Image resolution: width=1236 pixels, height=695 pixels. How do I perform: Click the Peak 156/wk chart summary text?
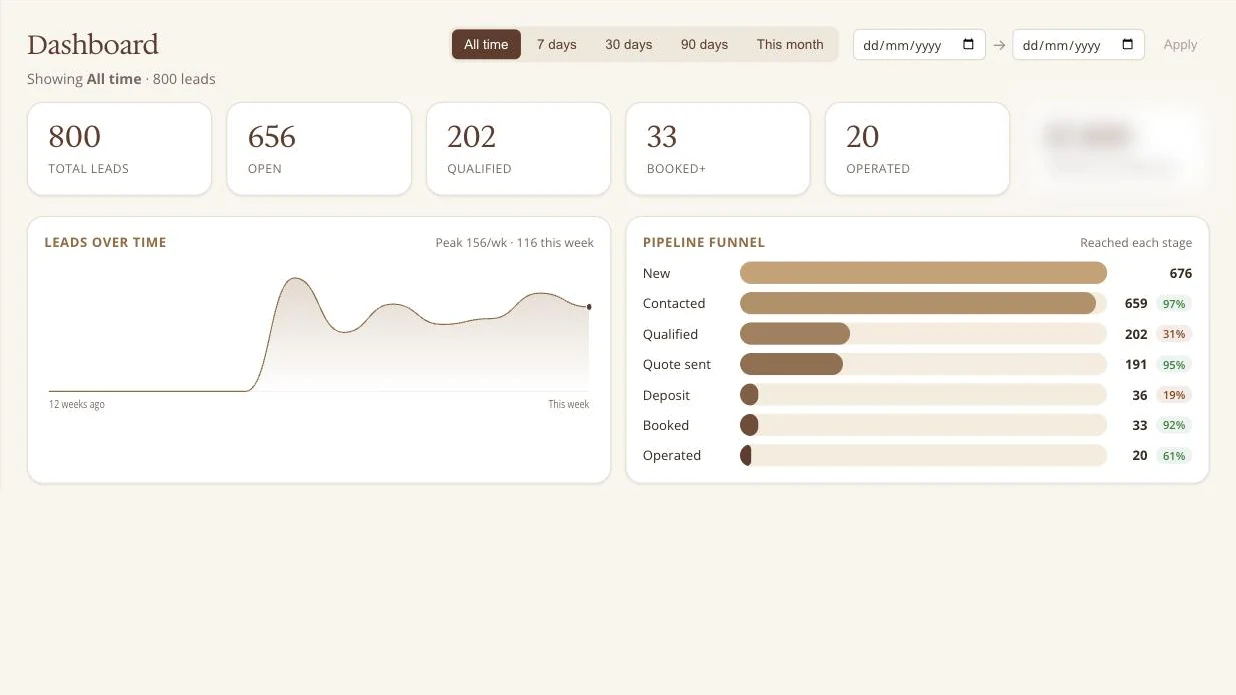click(515, 243)
